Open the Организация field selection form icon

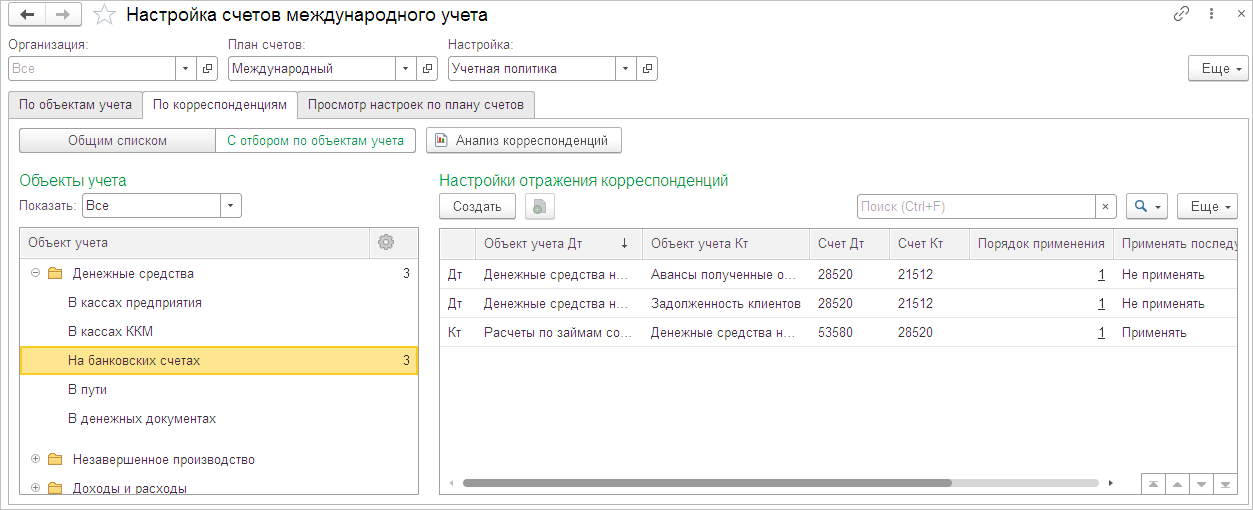(x=208, y=69)
